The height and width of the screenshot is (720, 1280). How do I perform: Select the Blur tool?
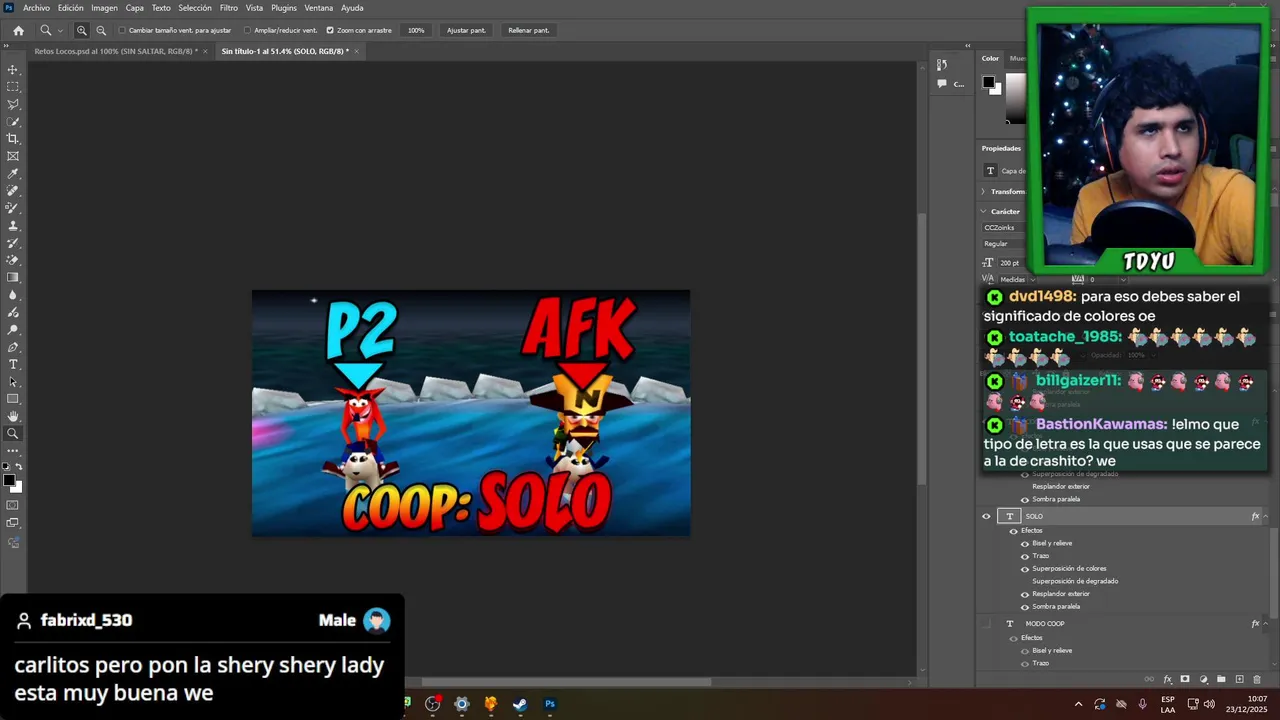13,295
